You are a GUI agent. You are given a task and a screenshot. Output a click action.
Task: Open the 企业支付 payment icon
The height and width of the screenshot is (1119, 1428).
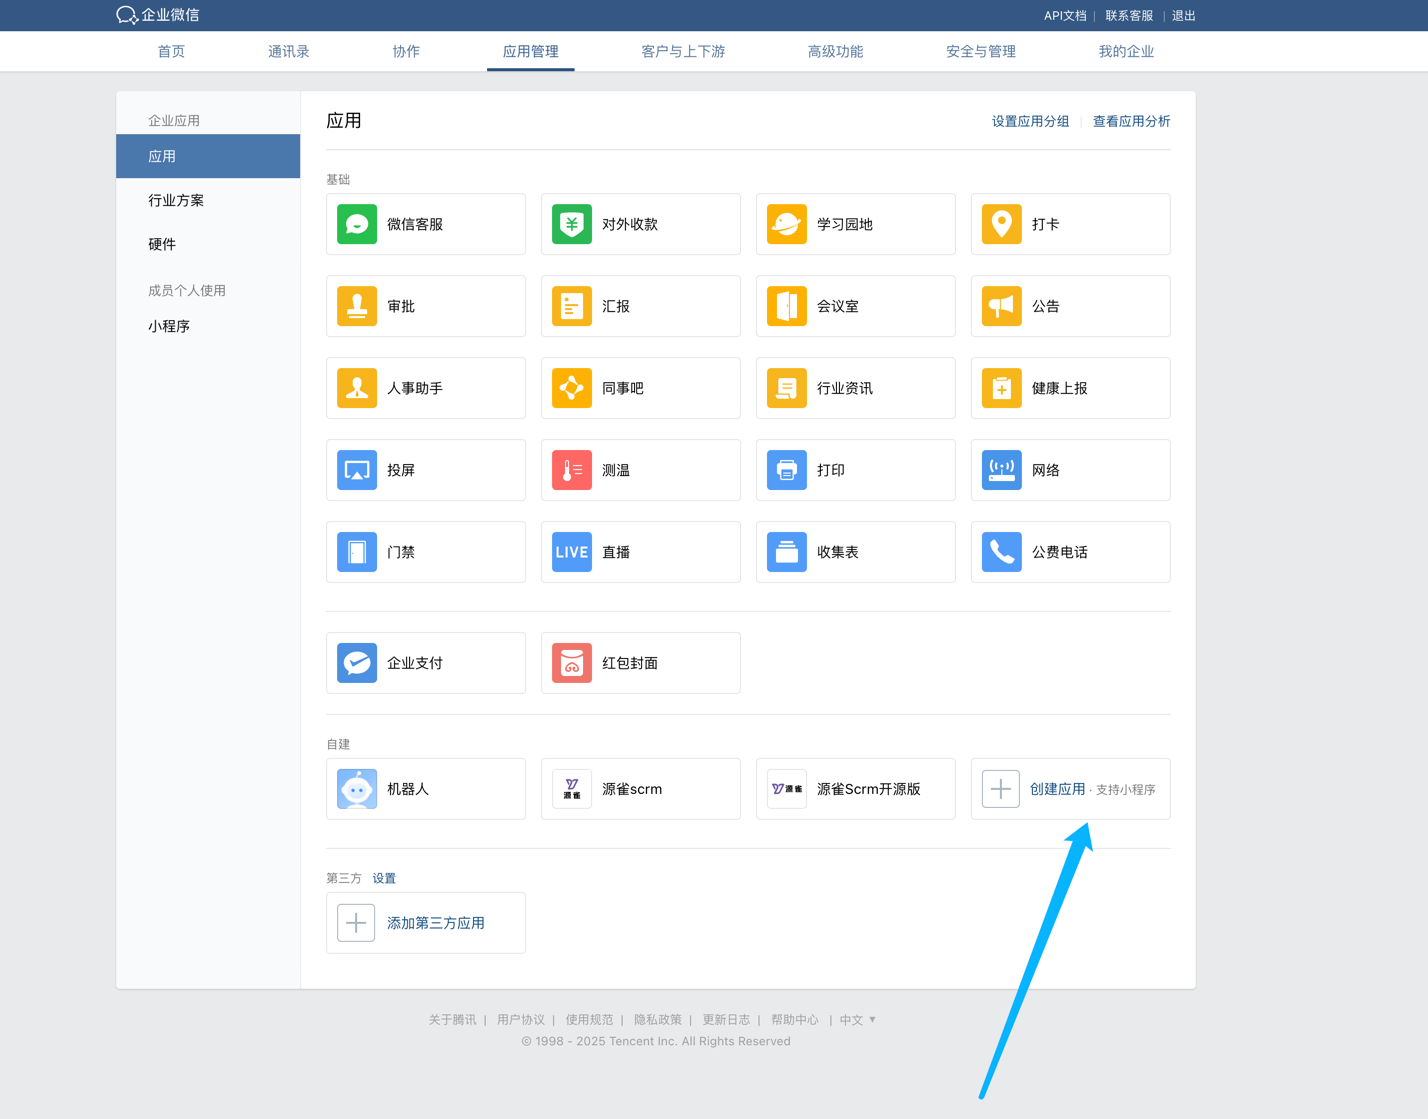(x=357, y=663)
